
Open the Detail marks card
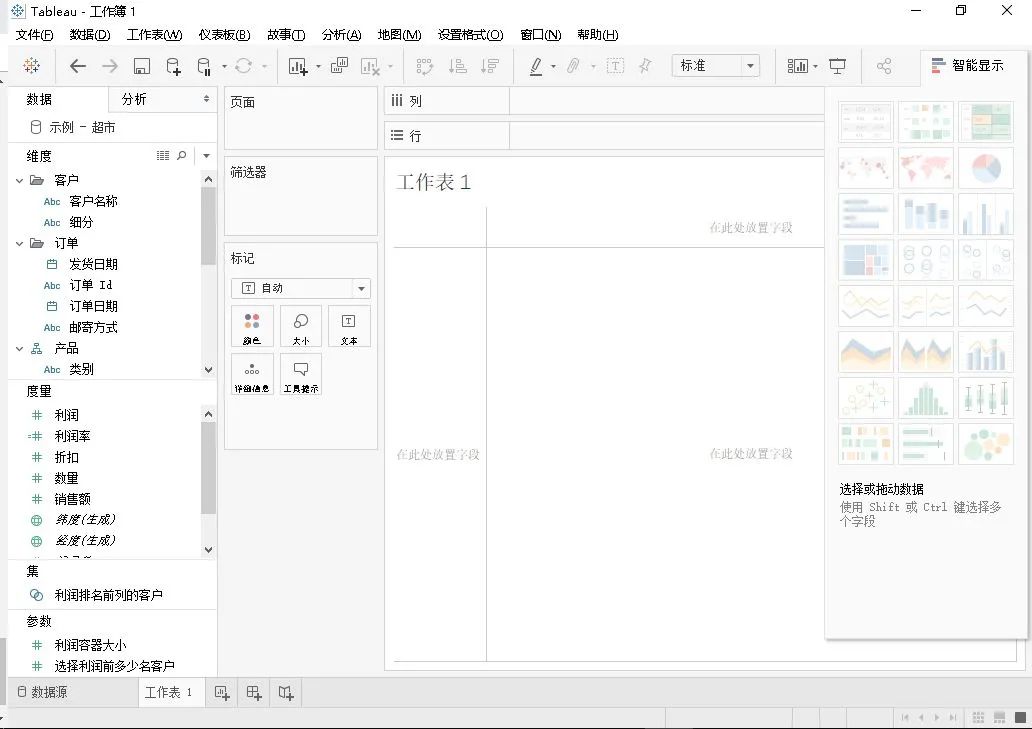252,374
